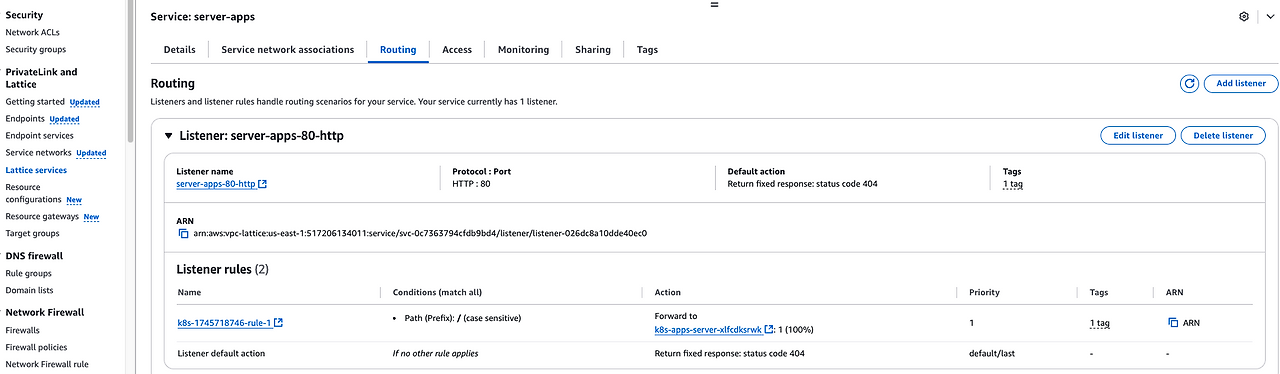Open Network ACLs in the sidebar
The height and width of the screenshot is (374, 1280).
33,32
